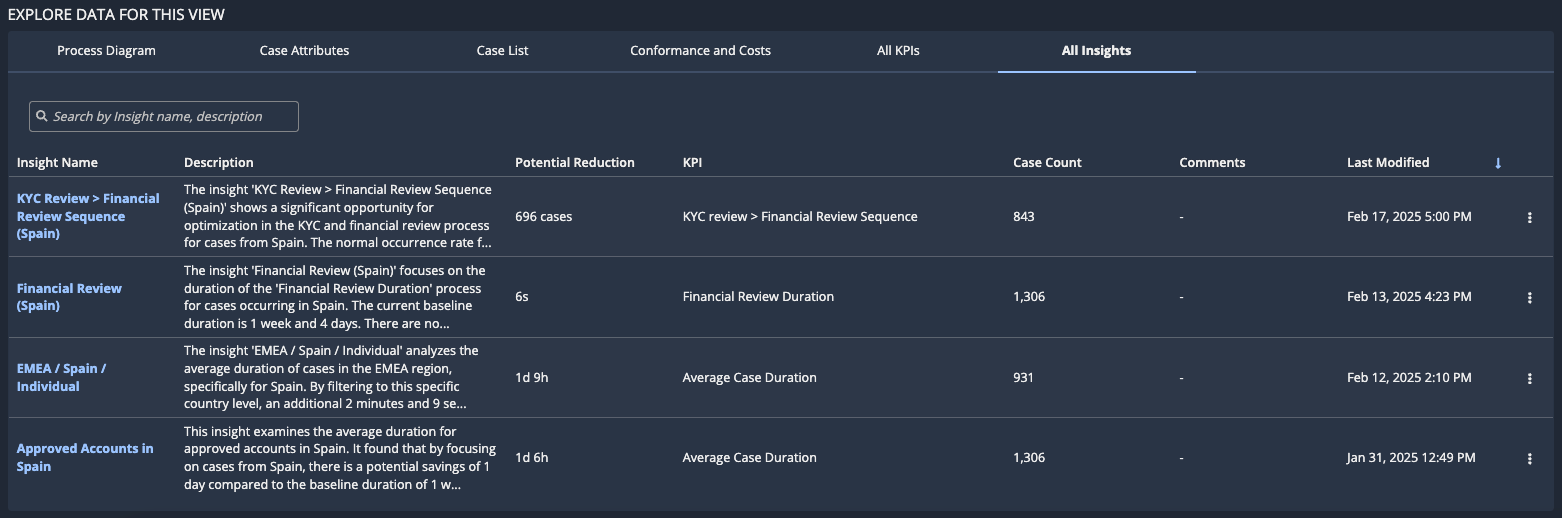The width and height of the screenshot is (1562, 518).
Task: Sort by Last Modified column header
Action: click(1388, 162)
